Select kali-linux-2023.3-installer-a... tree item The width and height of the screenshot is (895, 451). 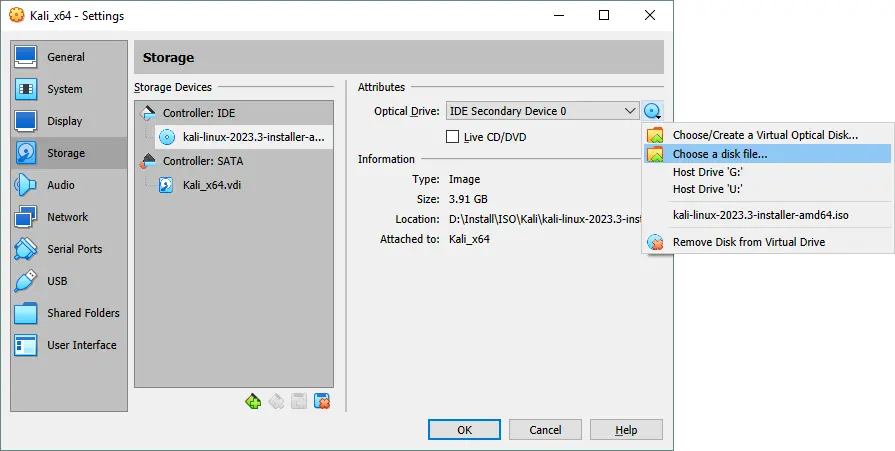pyautogui.click(x=253, y=137)
